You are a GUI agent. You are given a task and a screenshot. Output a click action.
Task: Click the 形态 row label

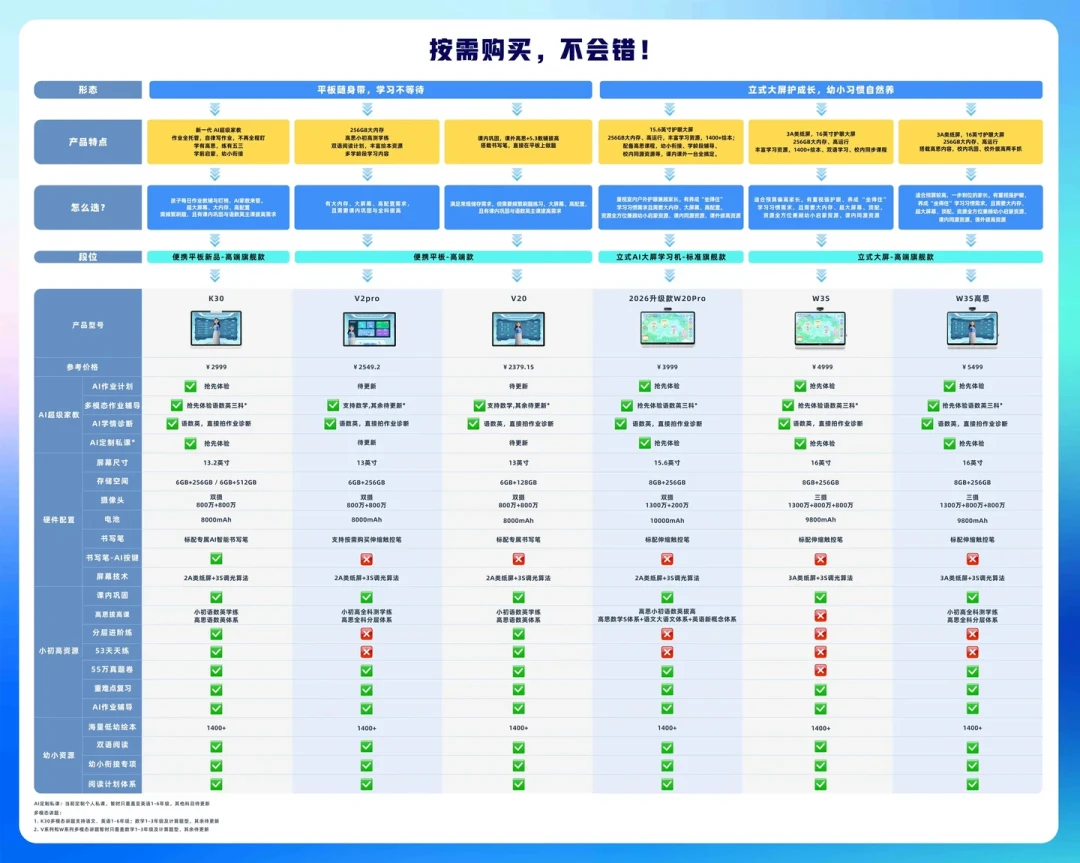coord(88,90)
